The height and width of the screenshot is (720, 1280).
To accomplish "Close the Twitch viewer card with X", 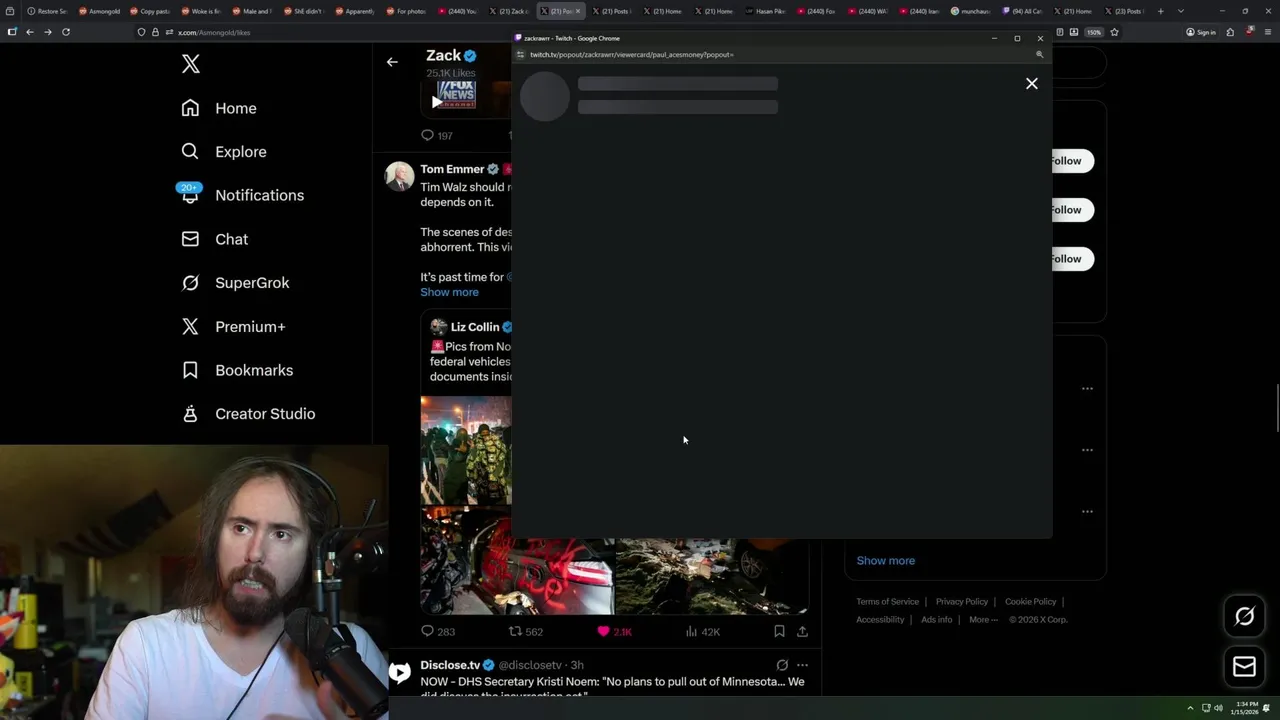I will [1032, 84].
